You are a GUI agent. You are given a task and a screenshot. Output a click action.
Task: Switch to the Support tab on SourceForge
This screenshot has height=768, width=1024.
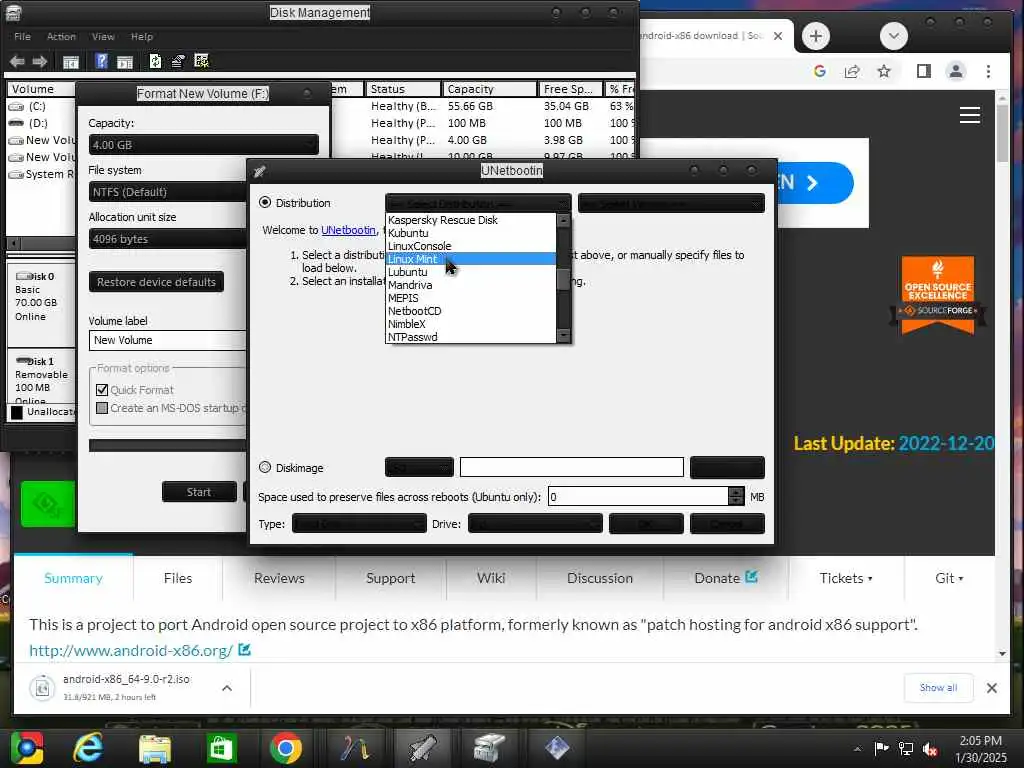(x=391, y=578)
